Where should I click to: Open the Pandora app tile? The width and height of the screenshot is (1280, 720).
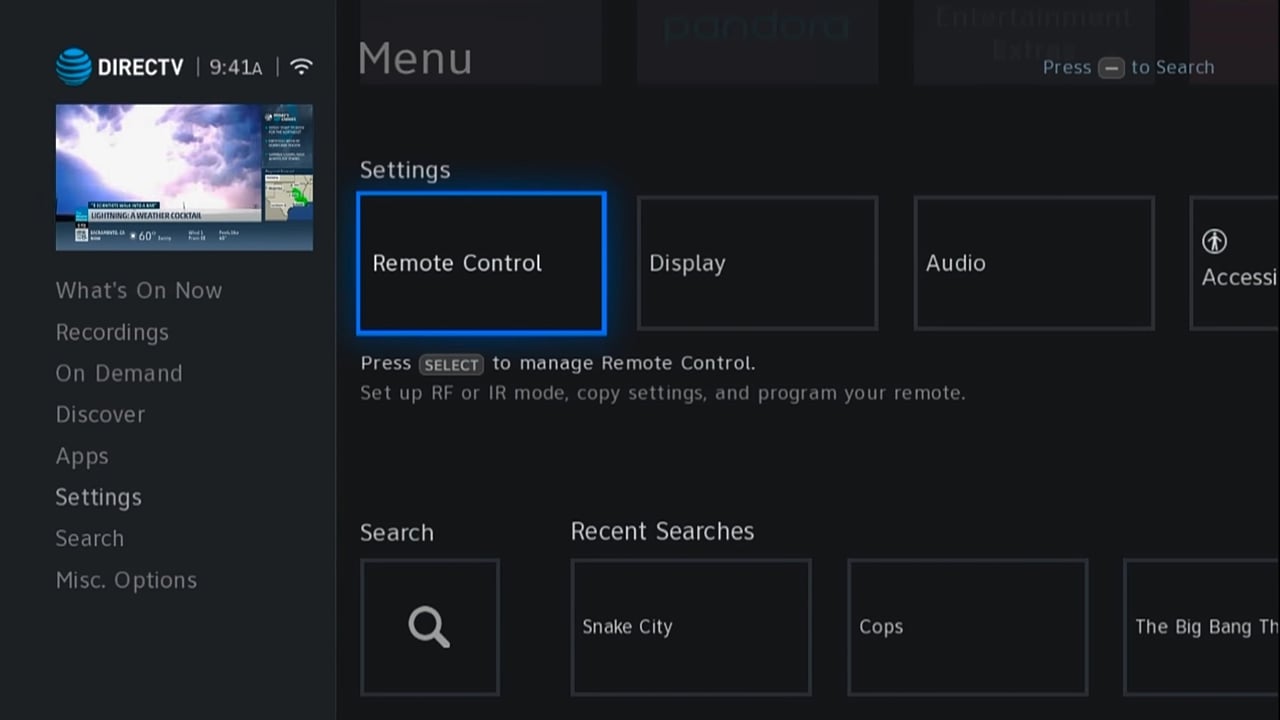(757, 42)
